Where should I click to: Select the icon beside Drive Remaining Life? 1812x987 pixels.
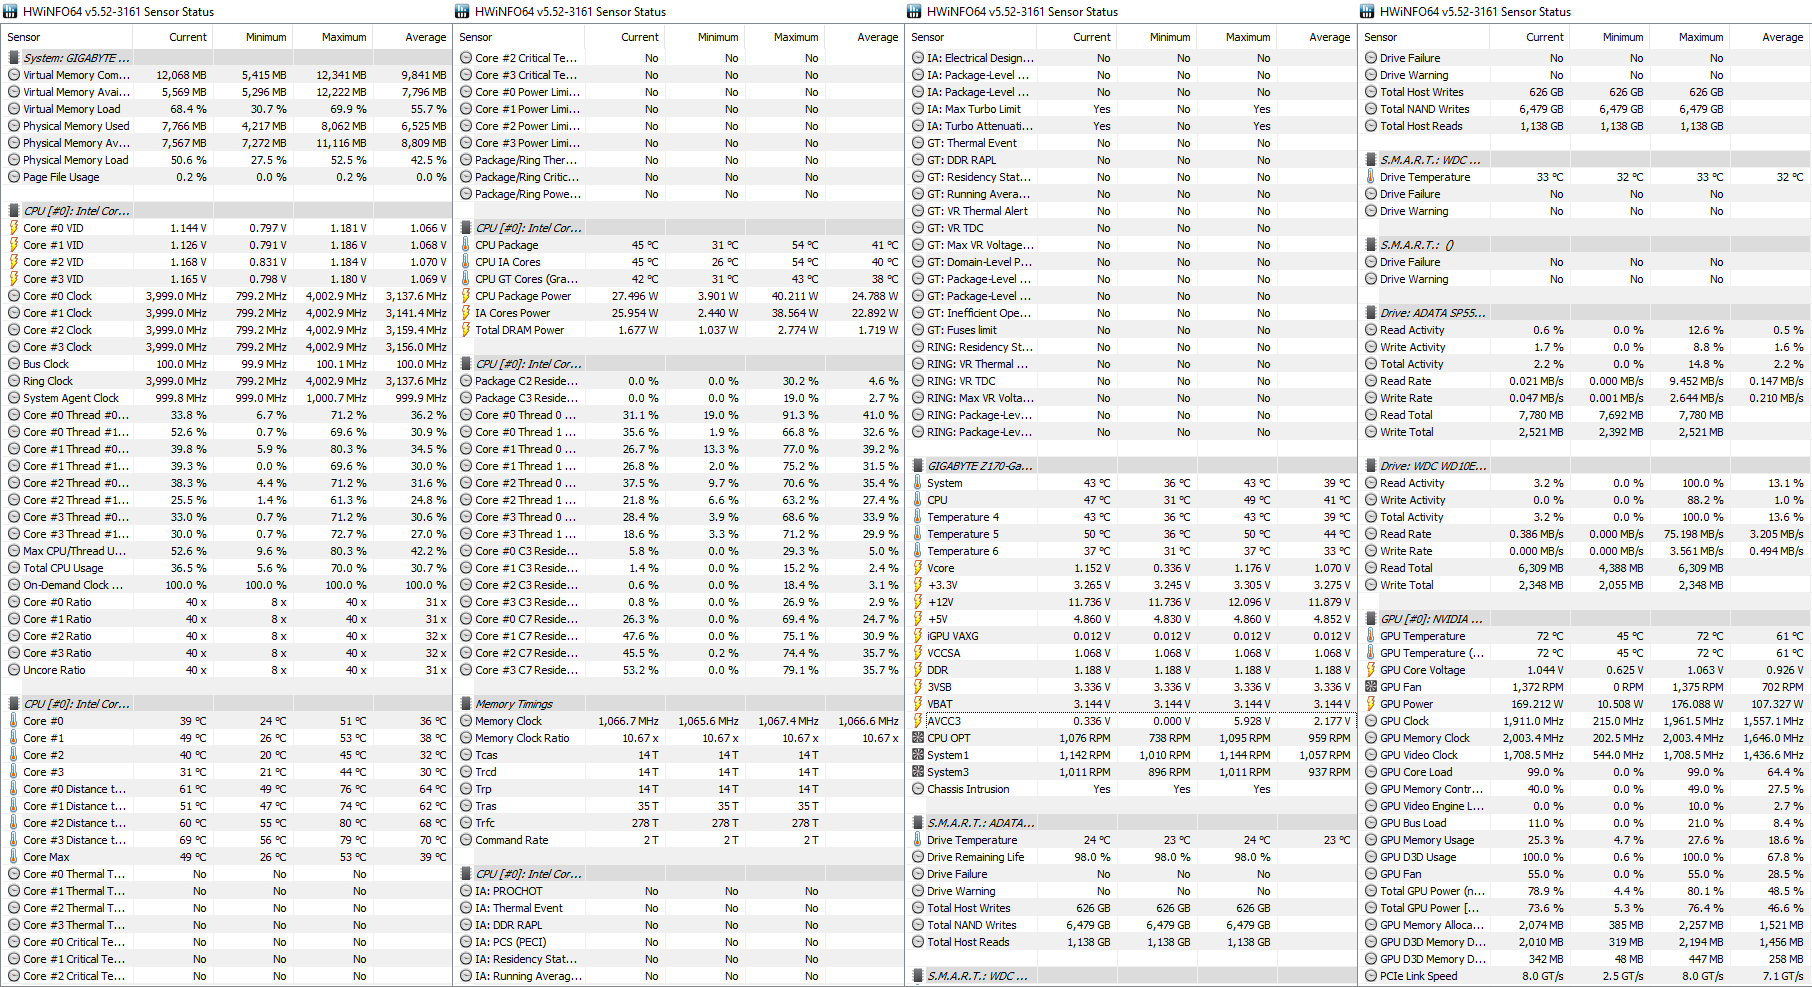pyautogui.click(x=918, y=857)
